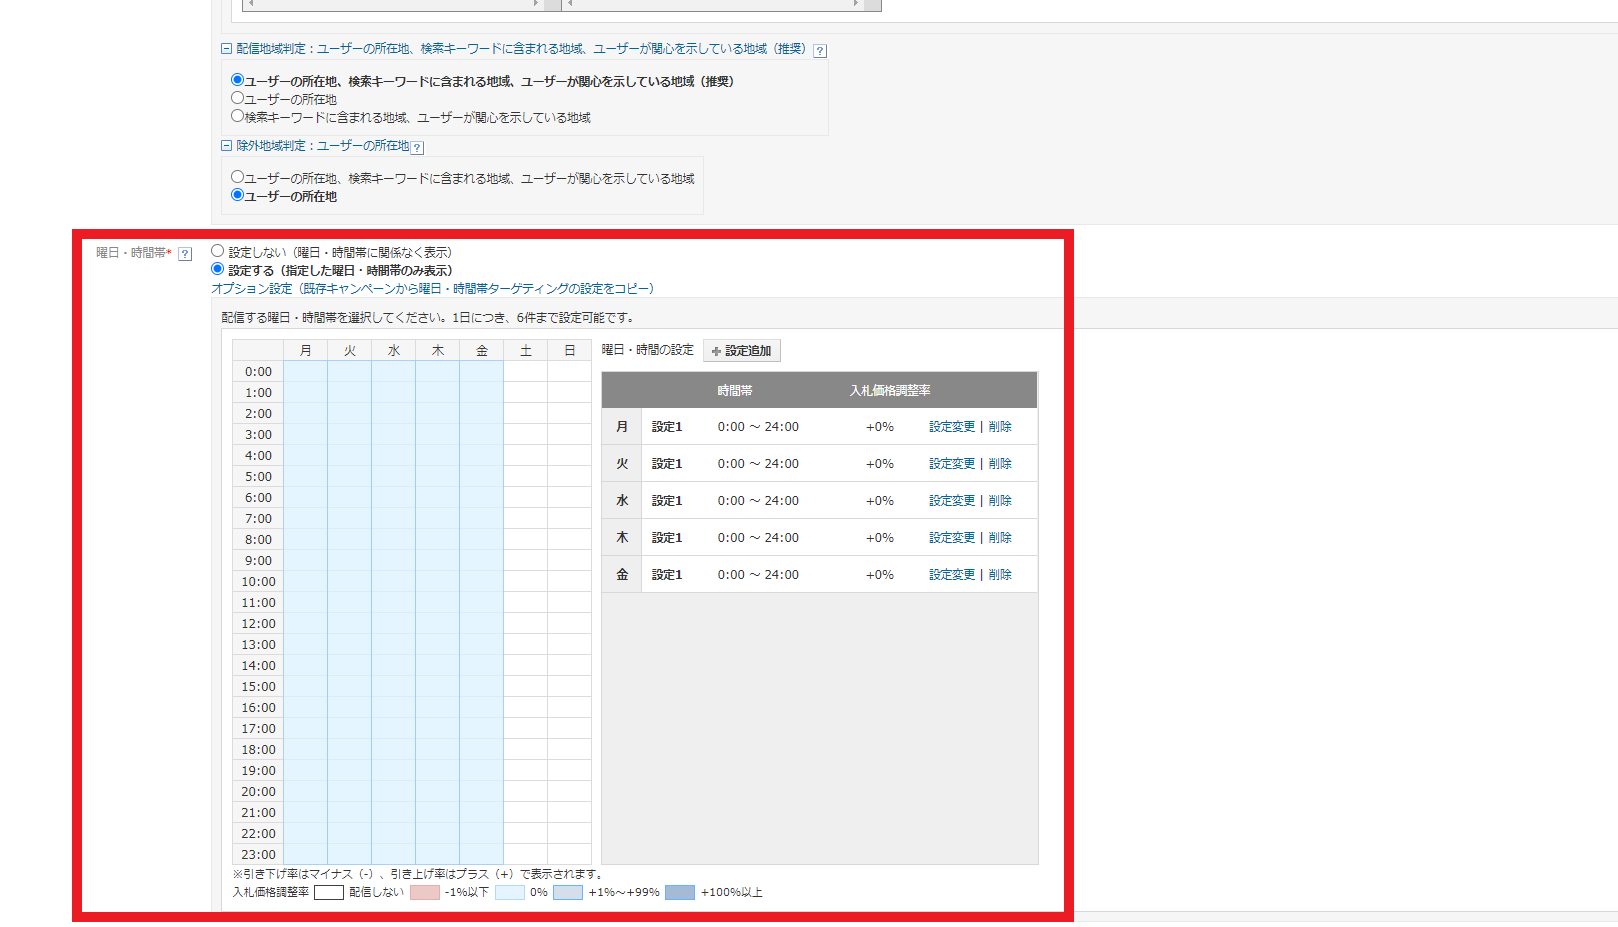Click 削除 for 月 row
This screenshot has width=1618, height=927.
1000,427
